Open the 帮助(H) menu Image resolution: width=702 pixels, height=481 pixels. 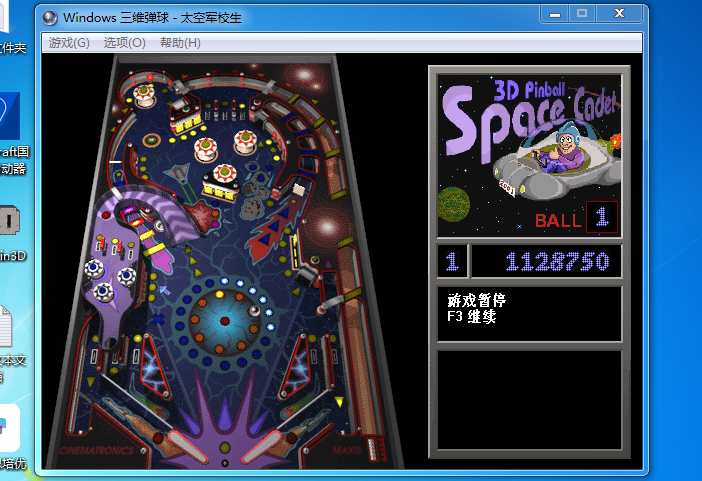180,43
